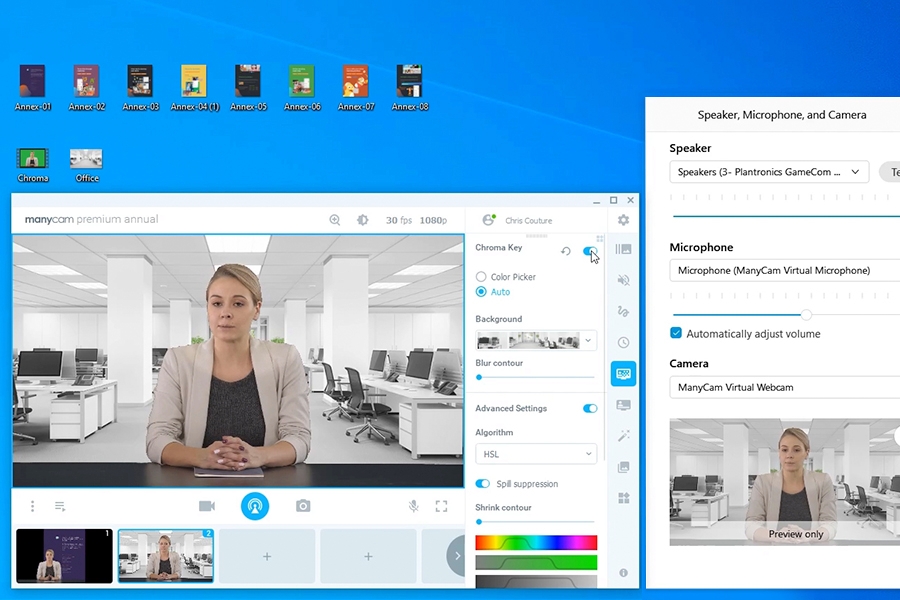Click the green saturation range bar
This screenshot has height=600, width=900.
[x=536, y=563]
